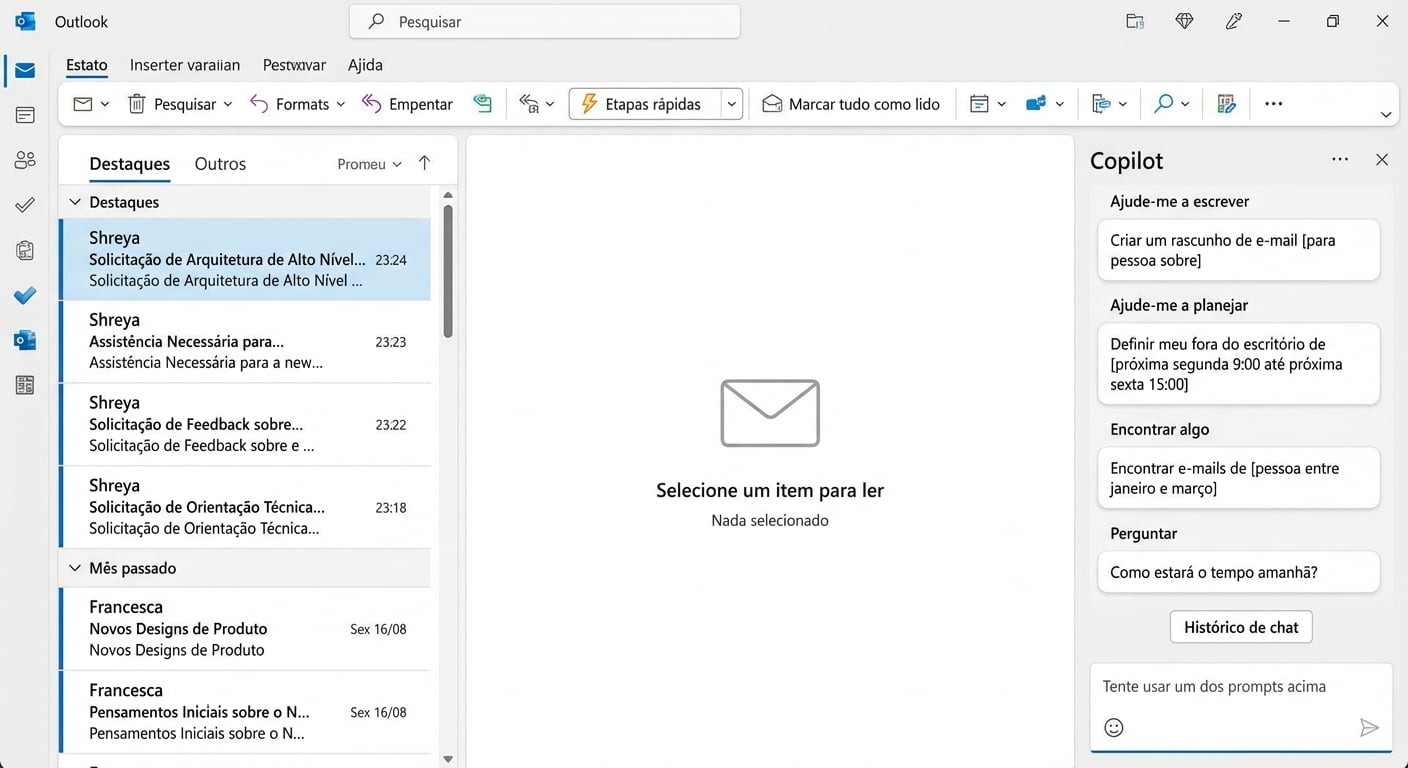Insert an emoji in the Copilot input

(x=1114, y=727)
